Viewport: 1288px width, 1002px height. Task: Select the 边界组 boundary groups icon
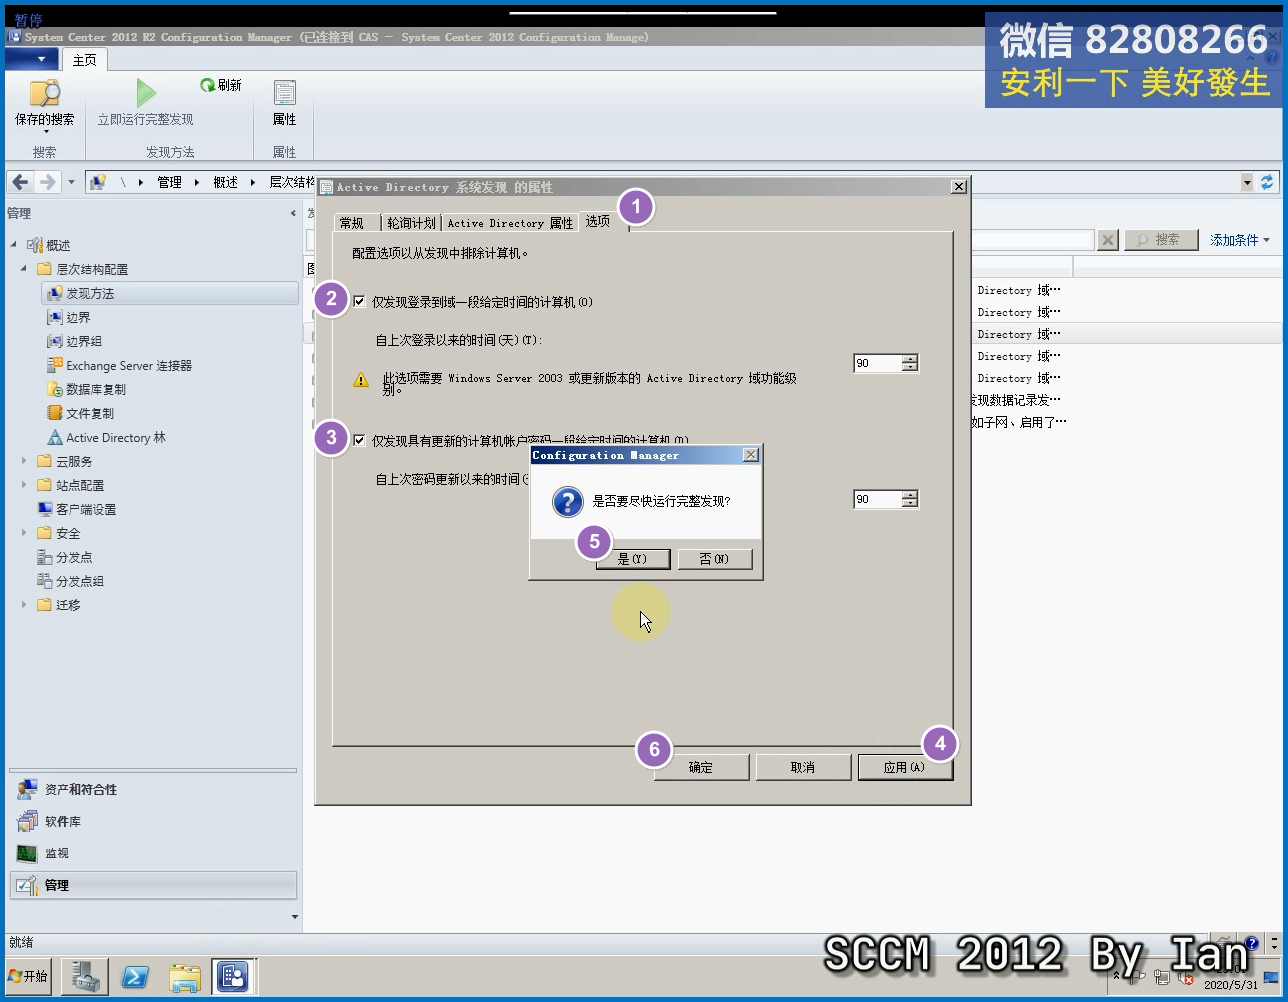click(56, 341)
